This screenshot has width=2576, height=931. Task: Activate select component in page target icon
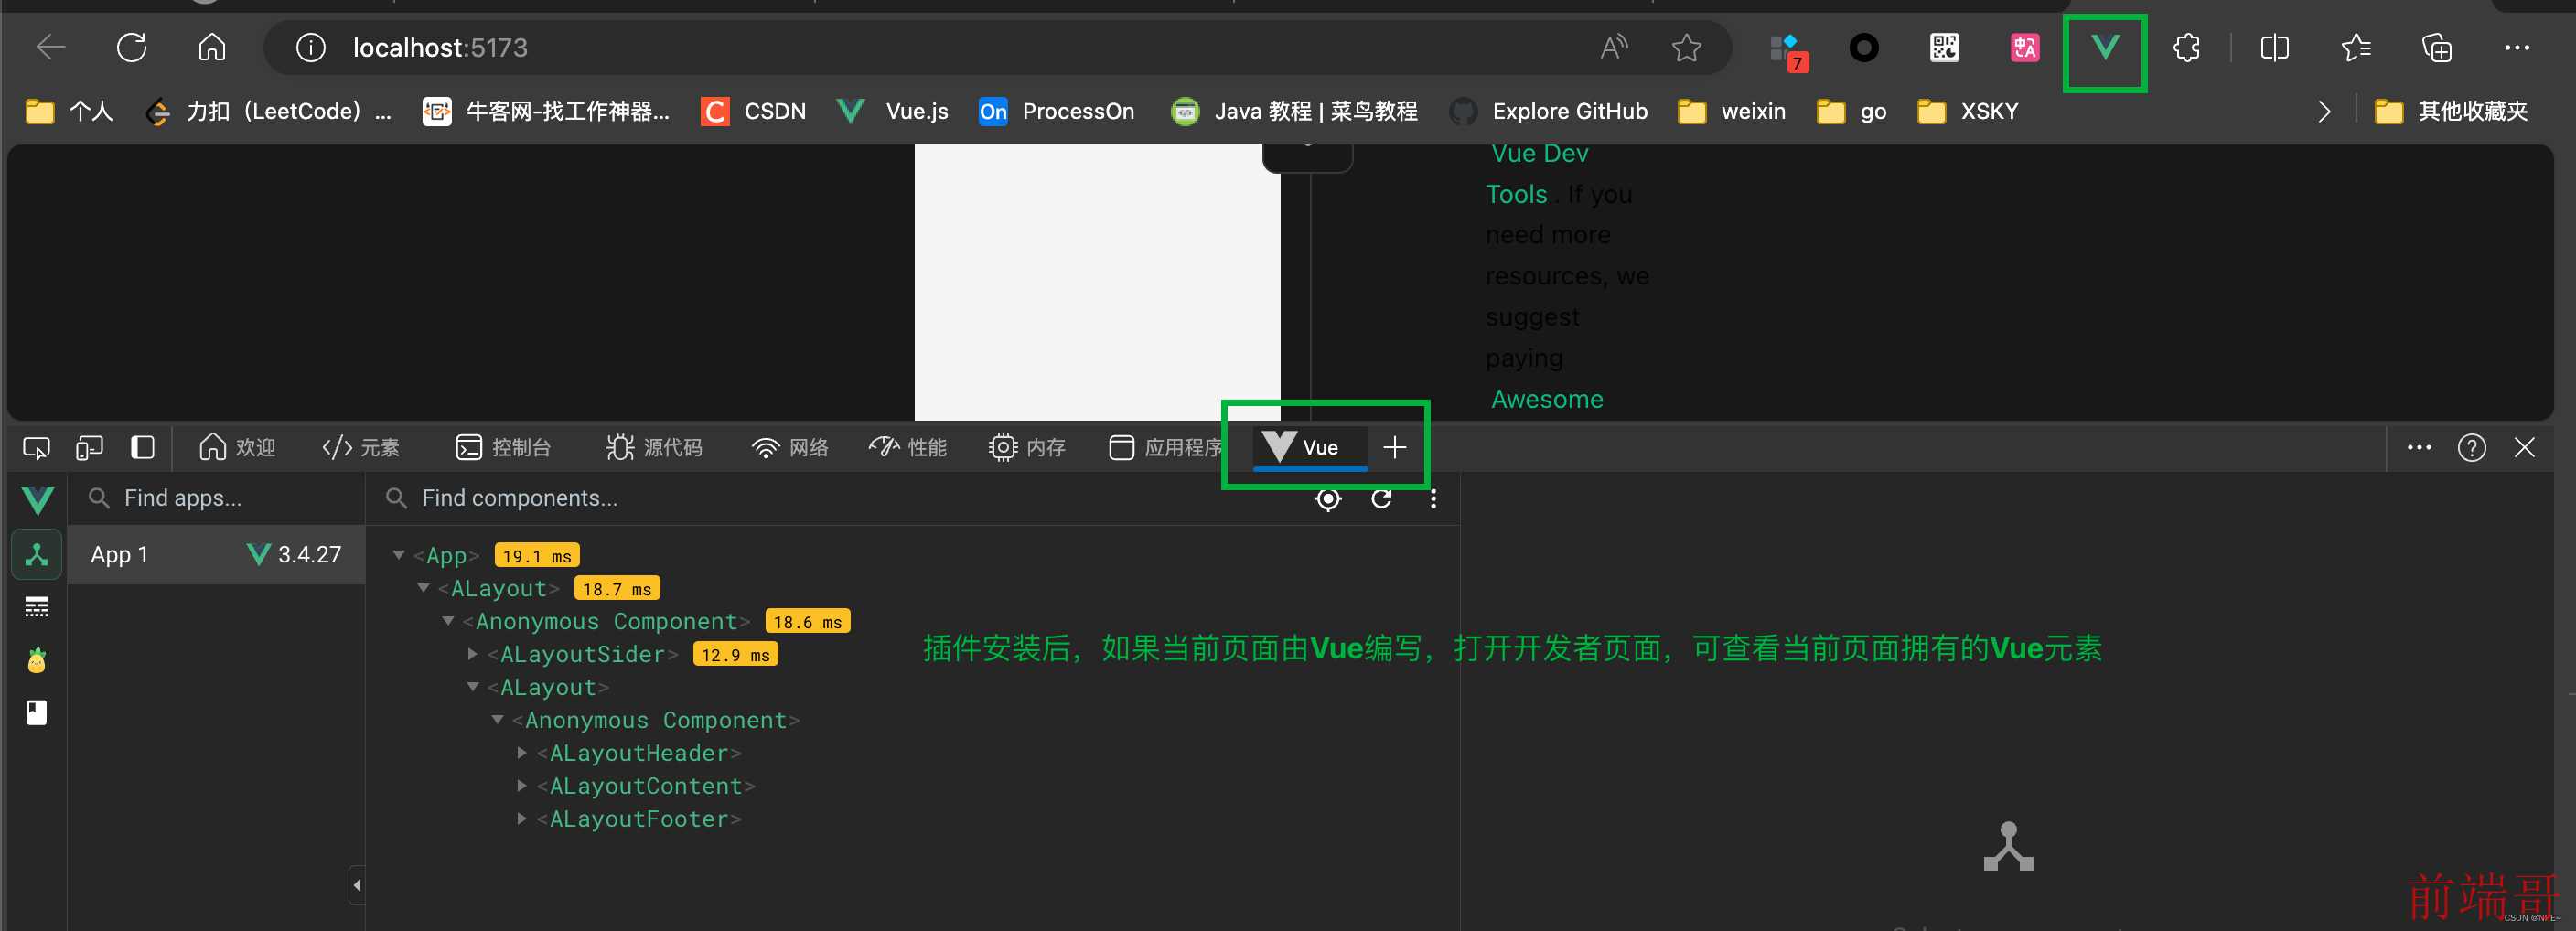1328,498
